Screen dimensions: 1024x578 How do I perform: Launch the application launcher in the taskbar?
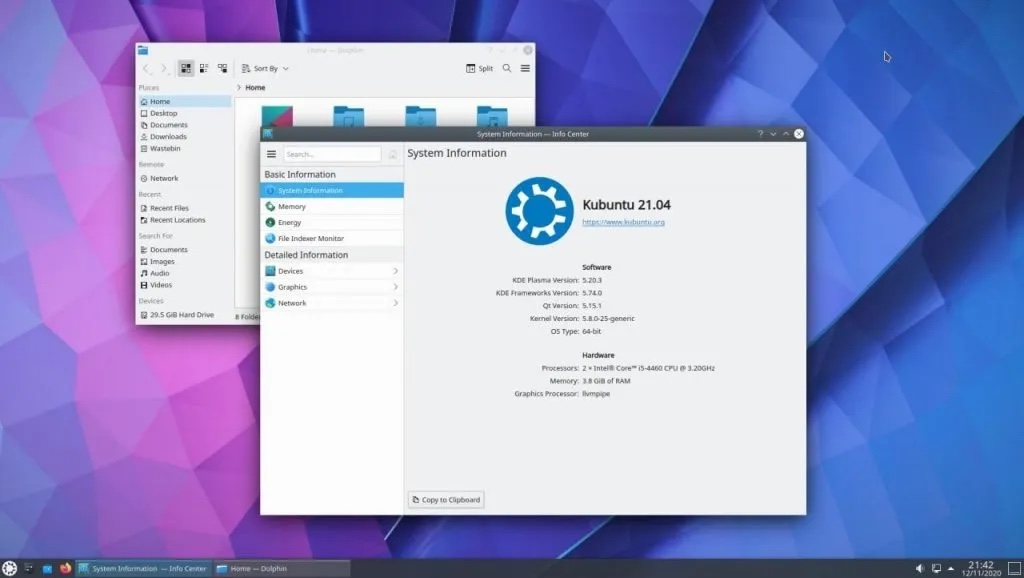point(10,567)
